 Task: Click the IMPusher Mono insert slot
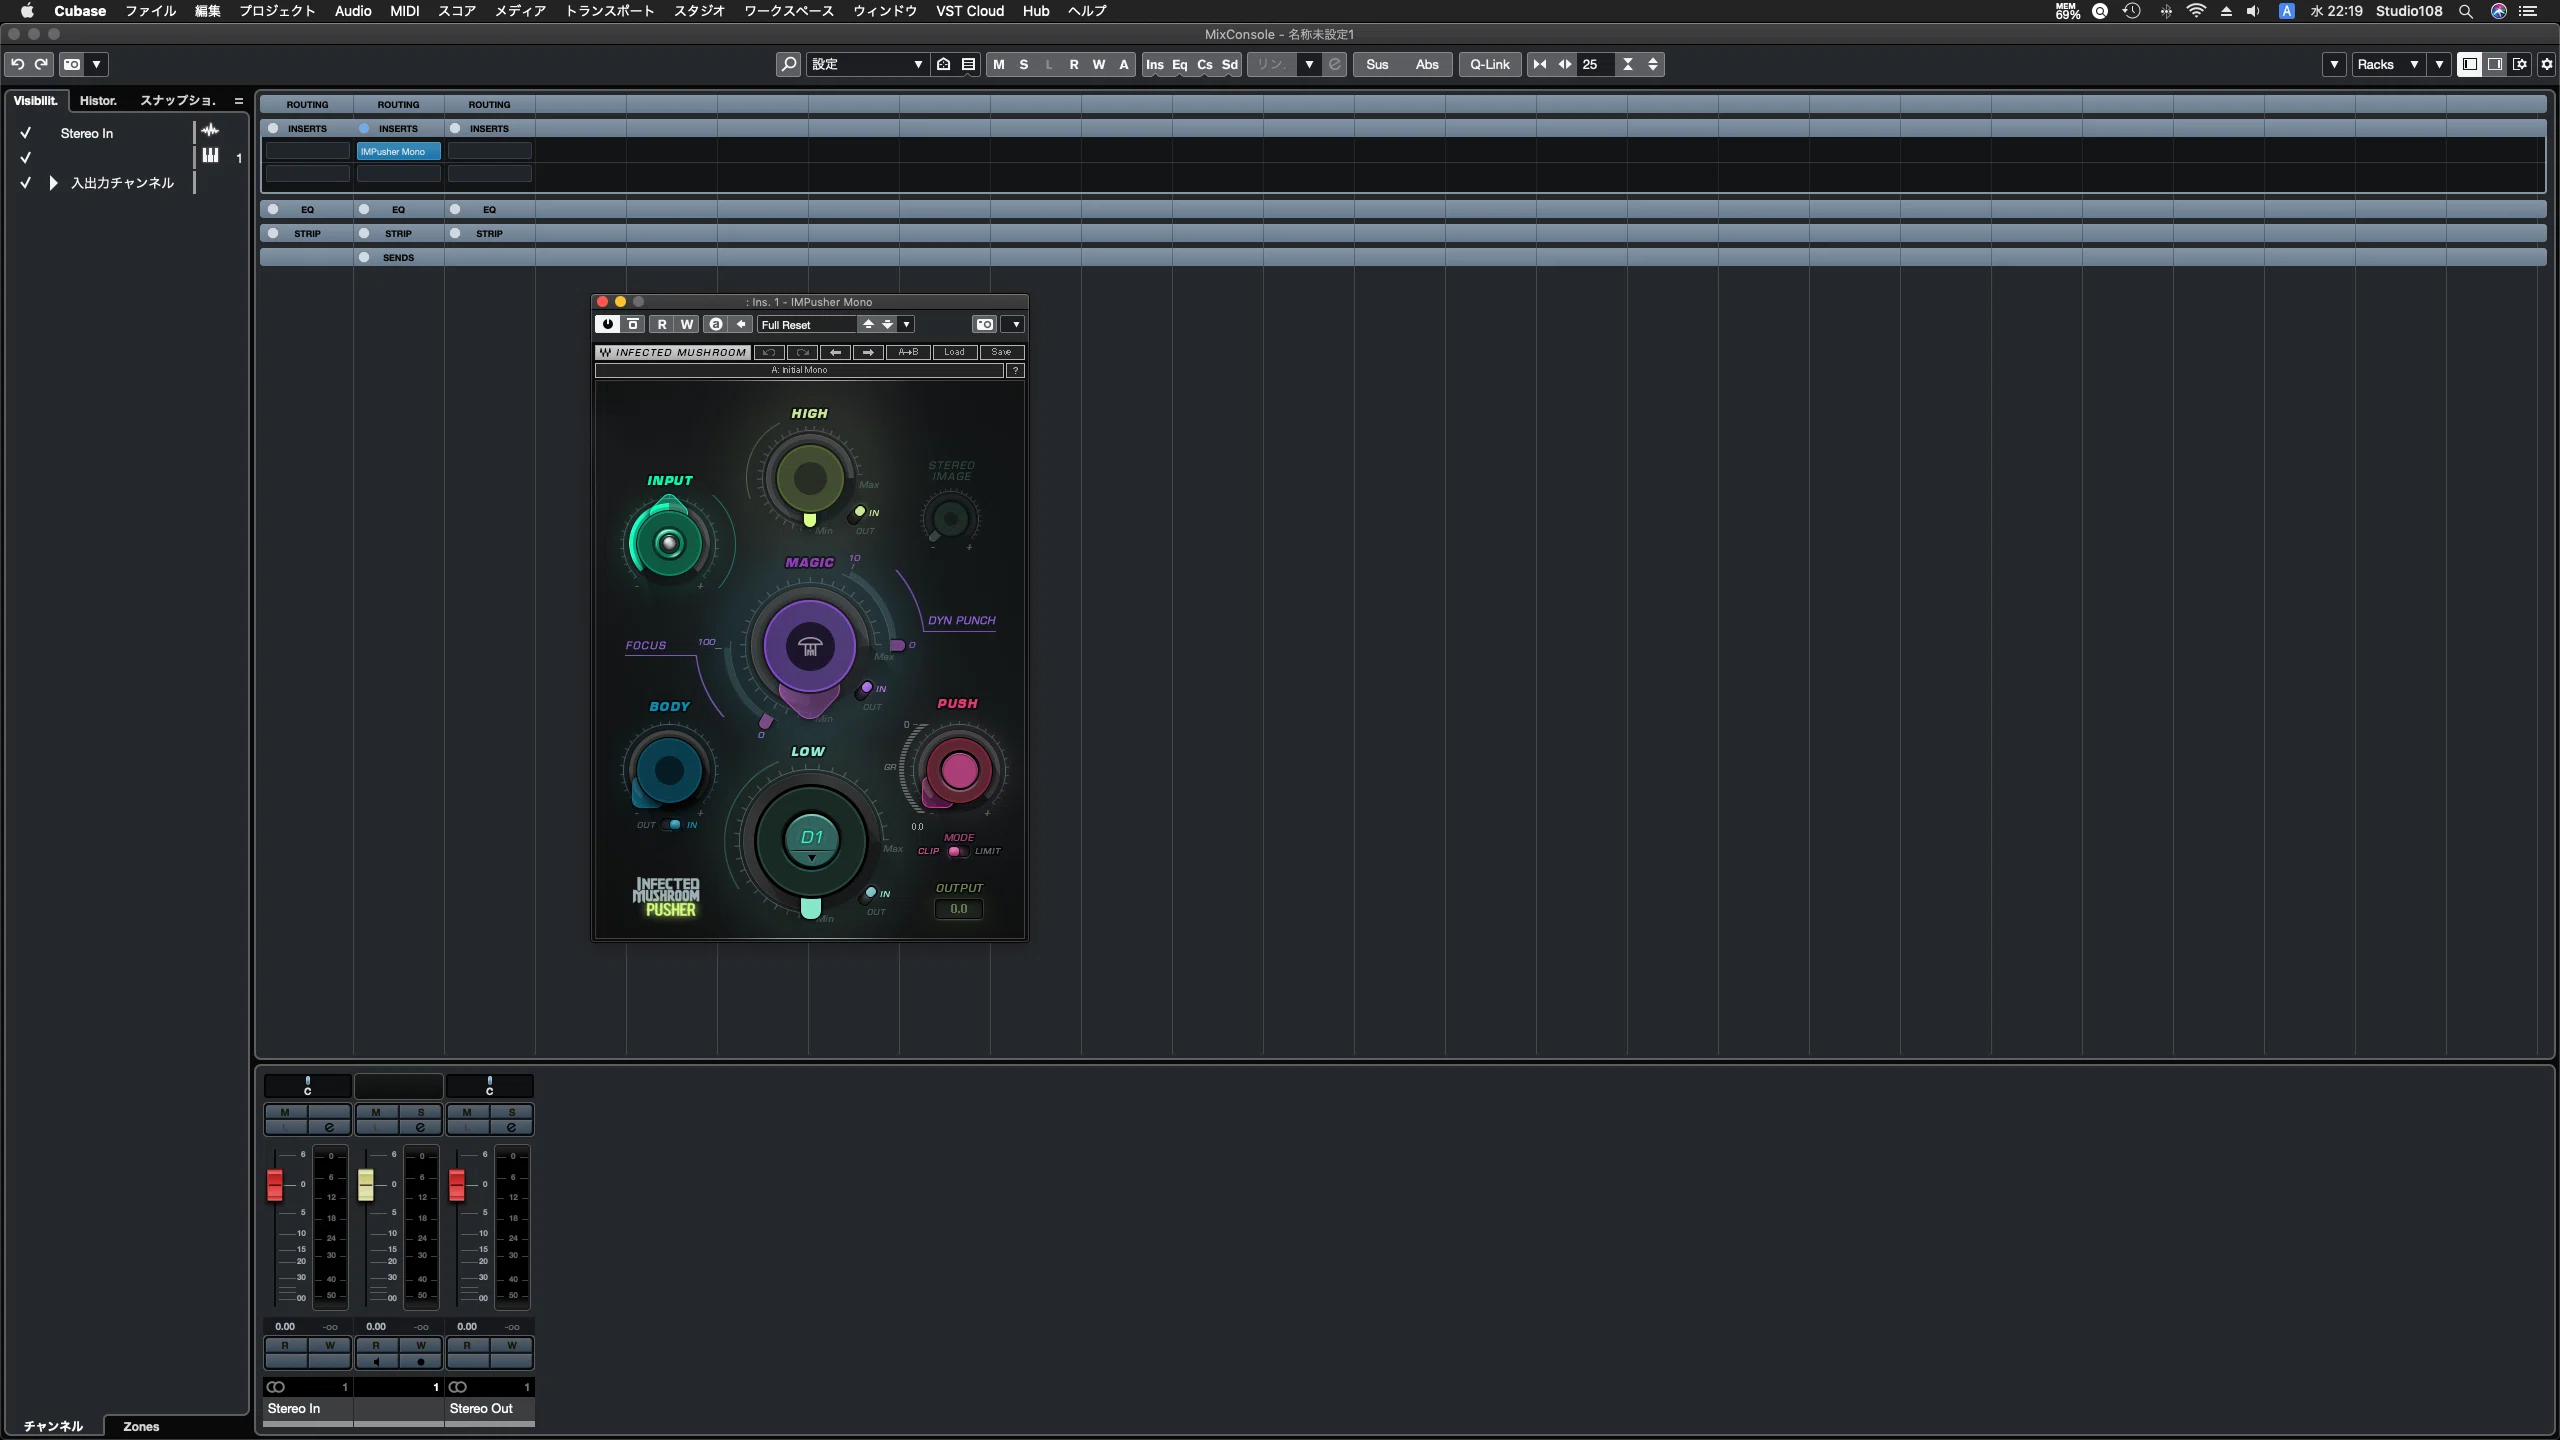(398, 151)
